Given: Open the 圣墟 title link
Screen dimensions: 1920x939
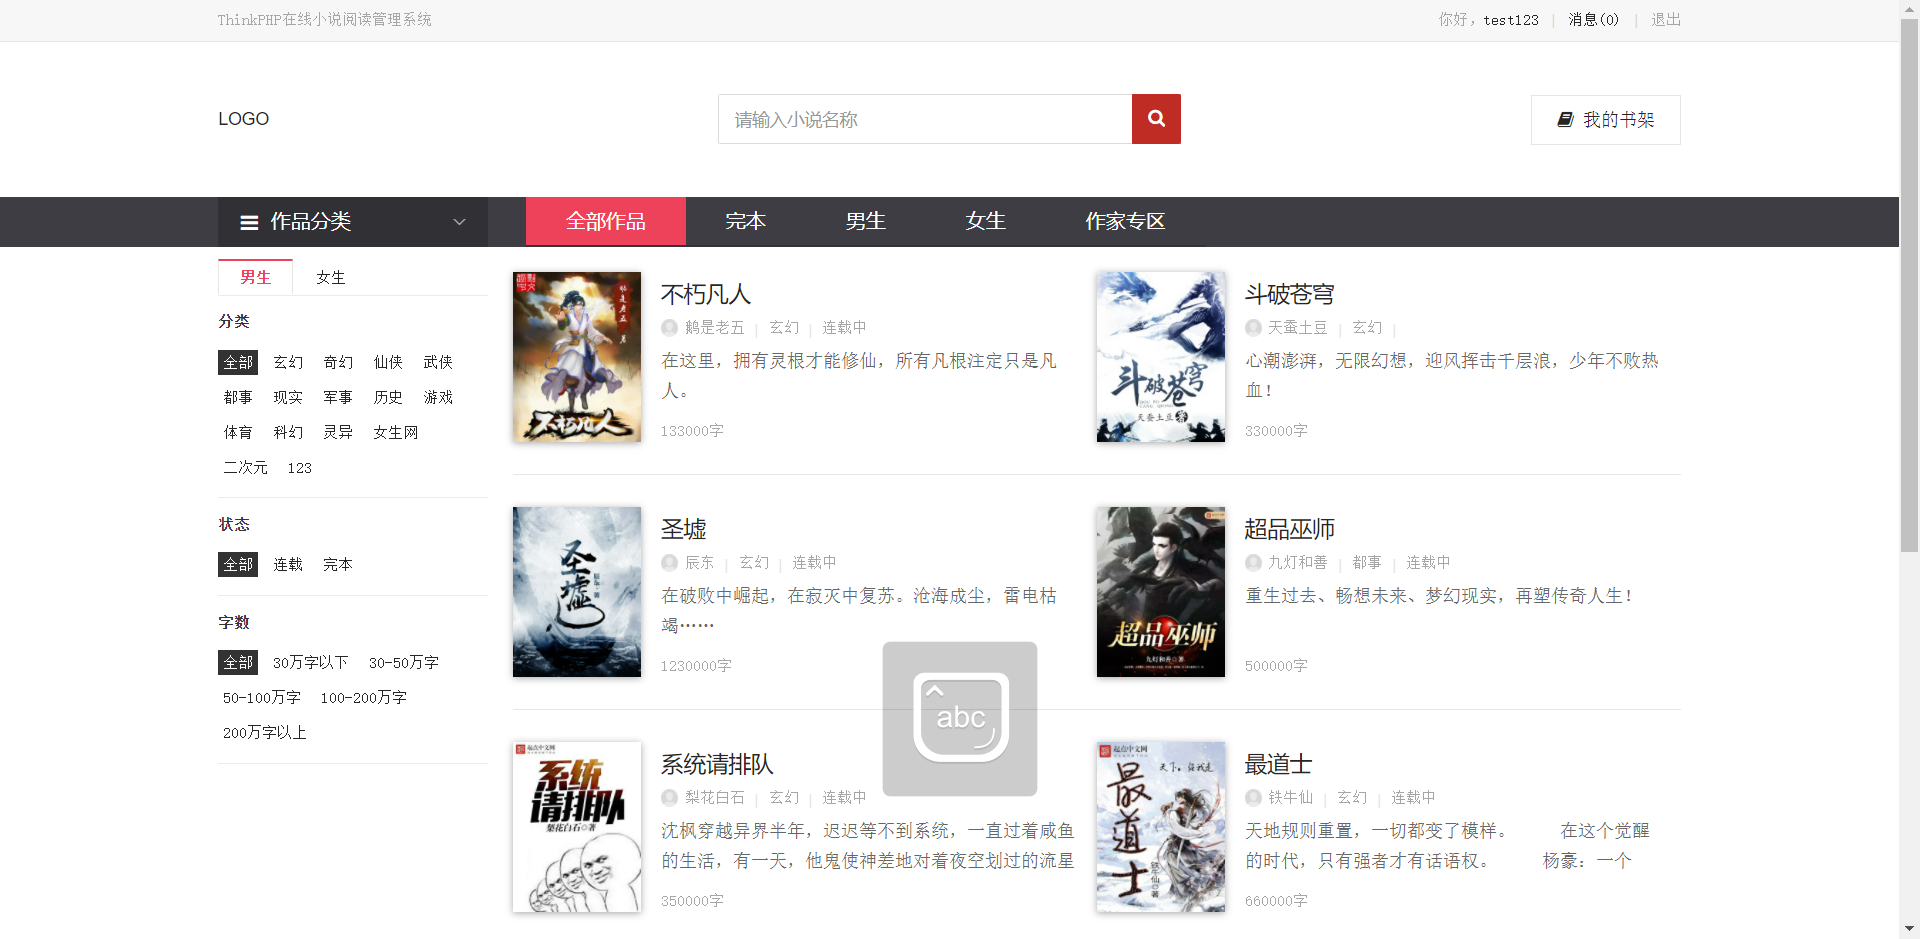Looking at the screenshot, I should (x=684, y=529).
